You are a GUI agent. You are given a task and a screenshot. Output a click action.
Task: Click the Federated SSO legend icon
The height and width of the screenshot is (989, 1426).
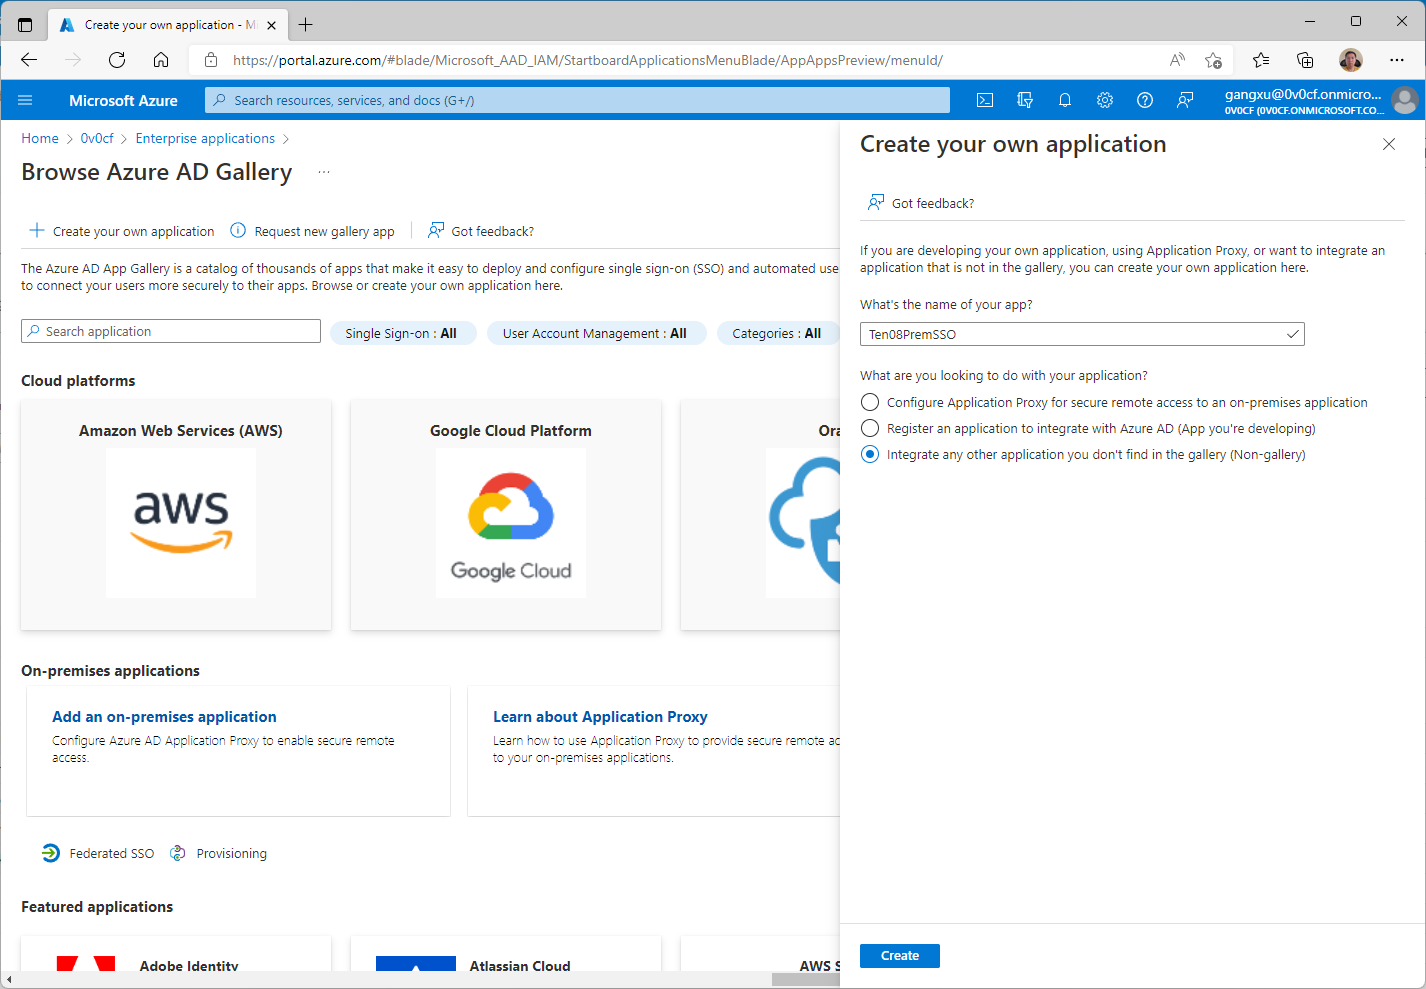(x=51, y=853)
